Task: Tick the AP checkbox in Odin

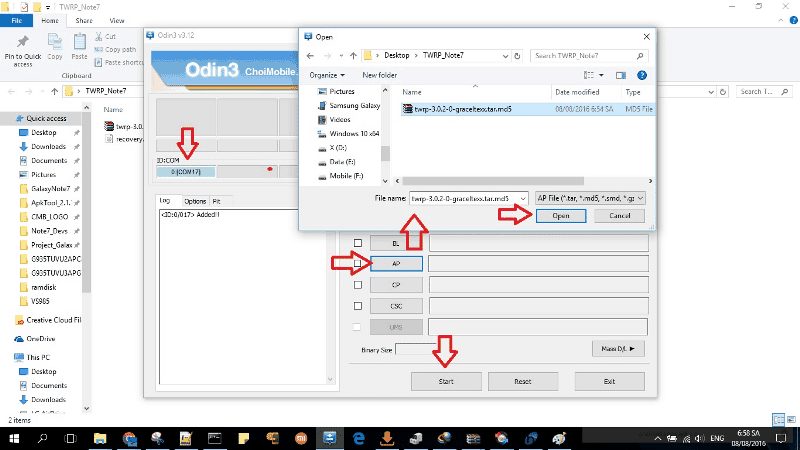Action: pos(358,264)
